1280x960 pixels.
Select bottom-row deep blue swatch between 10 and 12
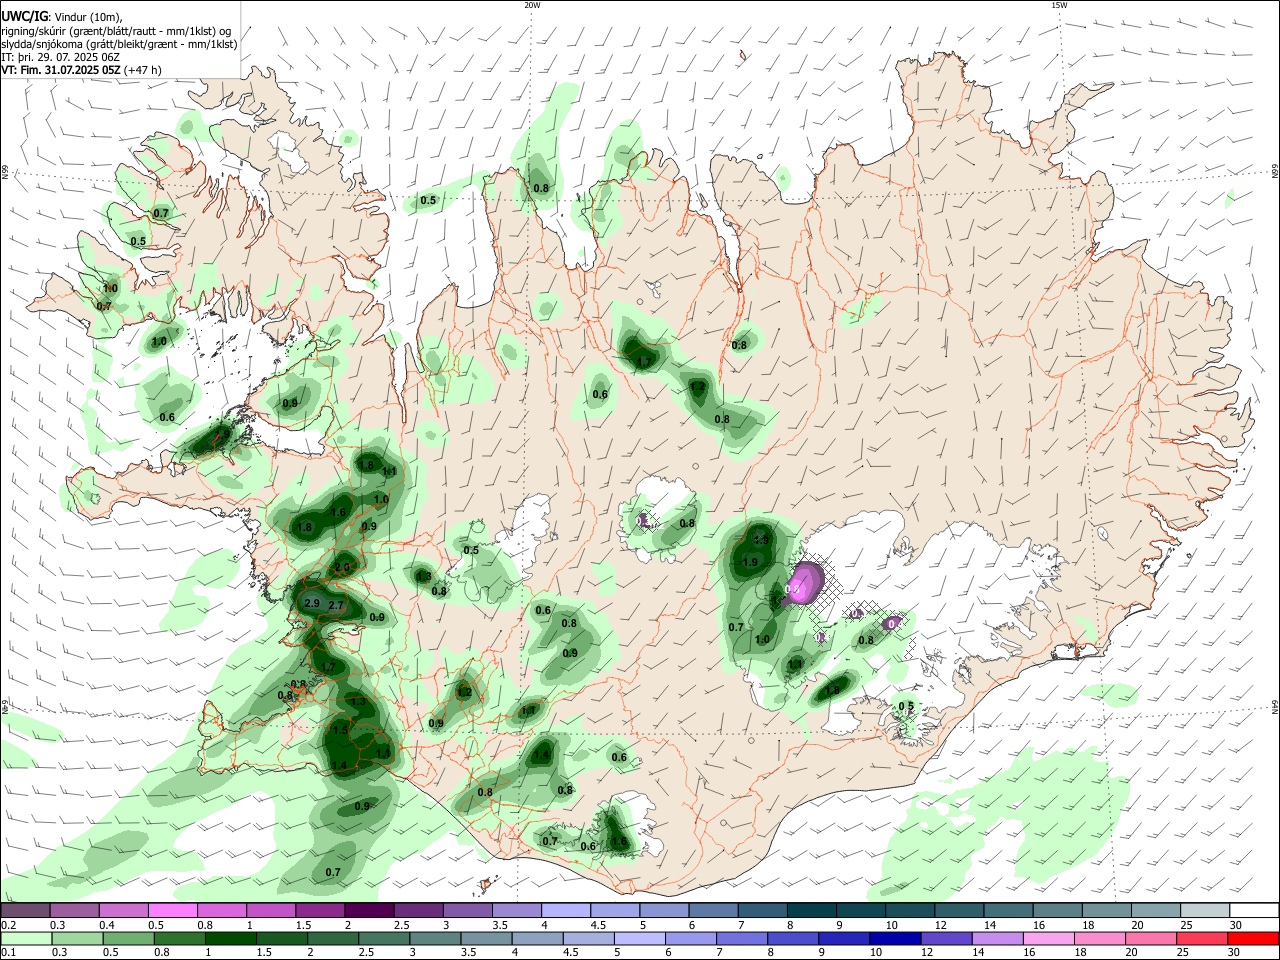896,938
